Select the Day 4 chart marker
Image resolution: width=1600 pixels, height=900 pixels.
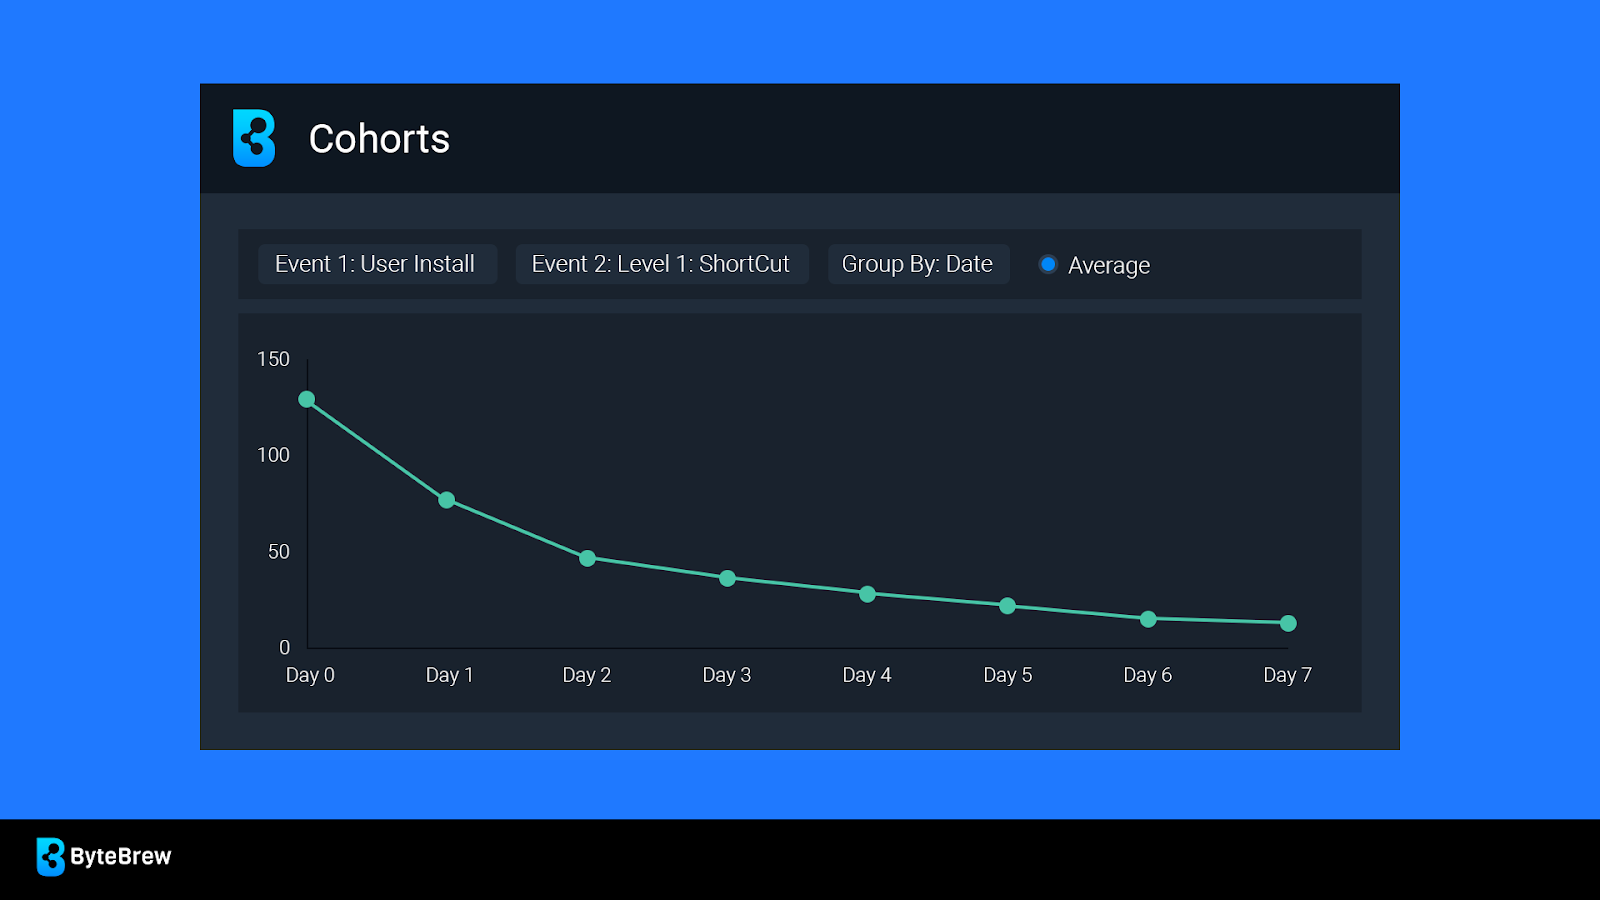click(868, 594)
